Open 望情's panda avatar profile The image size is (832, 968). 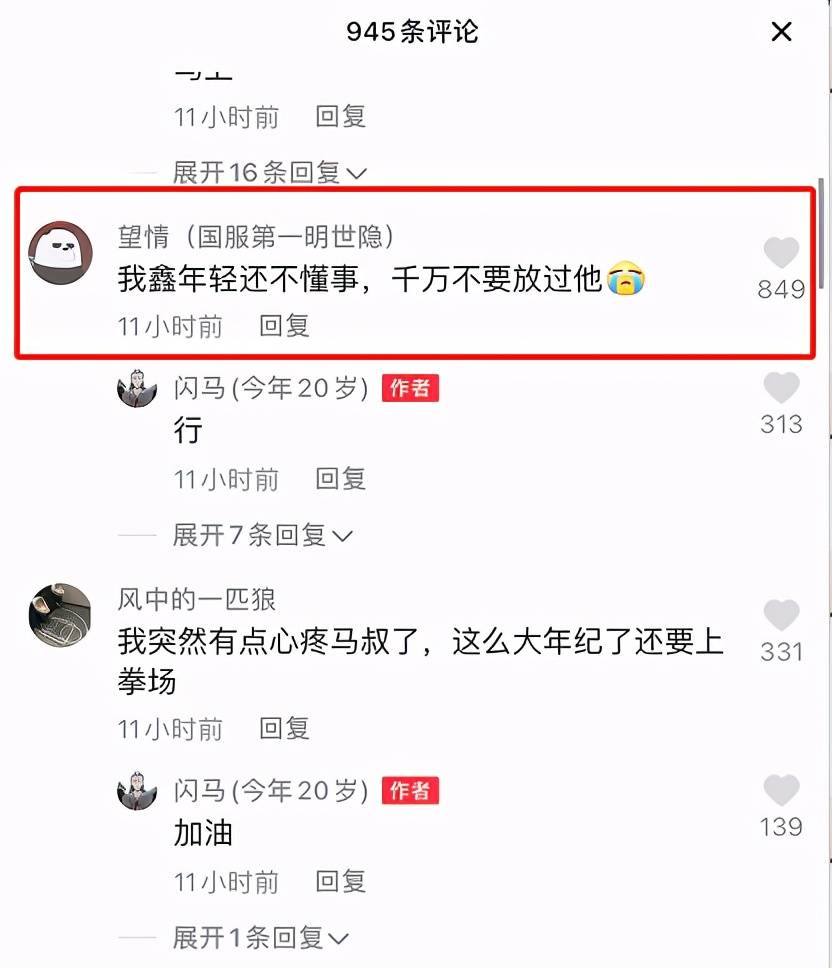[x=60, y=252]
